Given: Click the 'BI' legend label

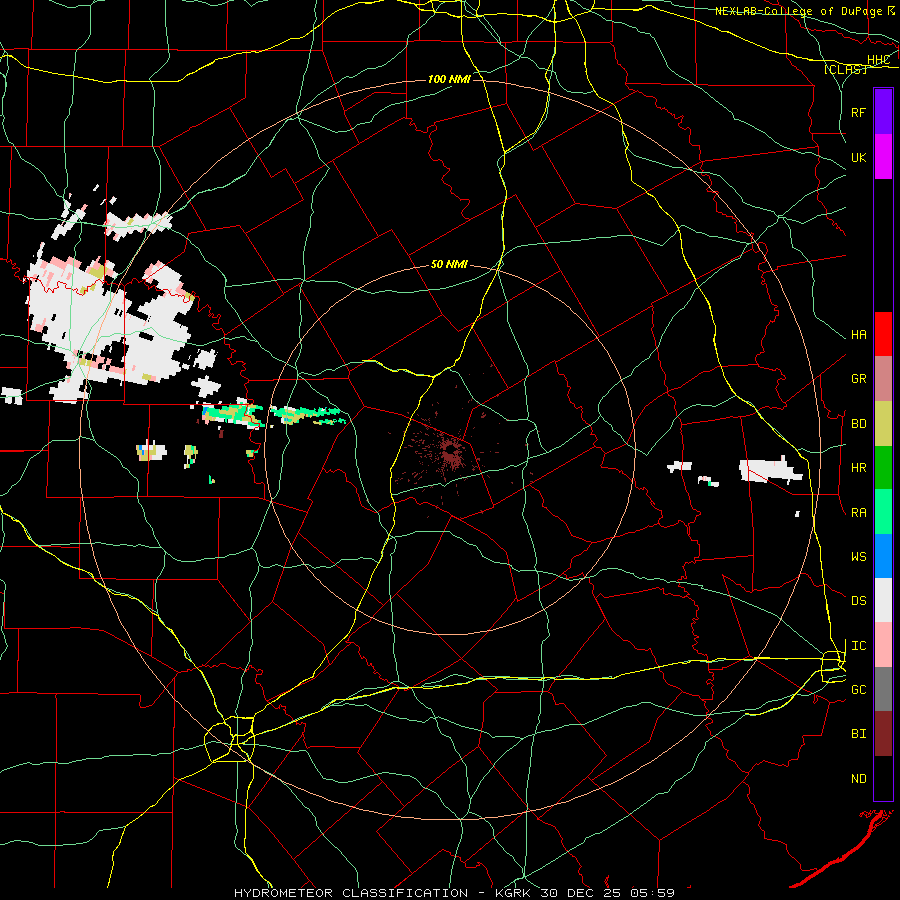Looking at the screenshot, I should 858,734.
